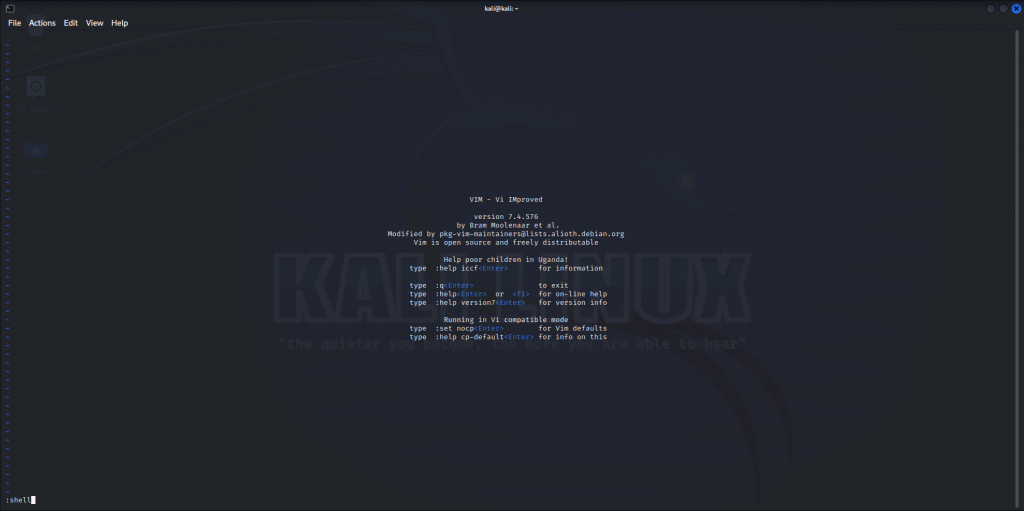Open the Help menu

click(120, 23)
